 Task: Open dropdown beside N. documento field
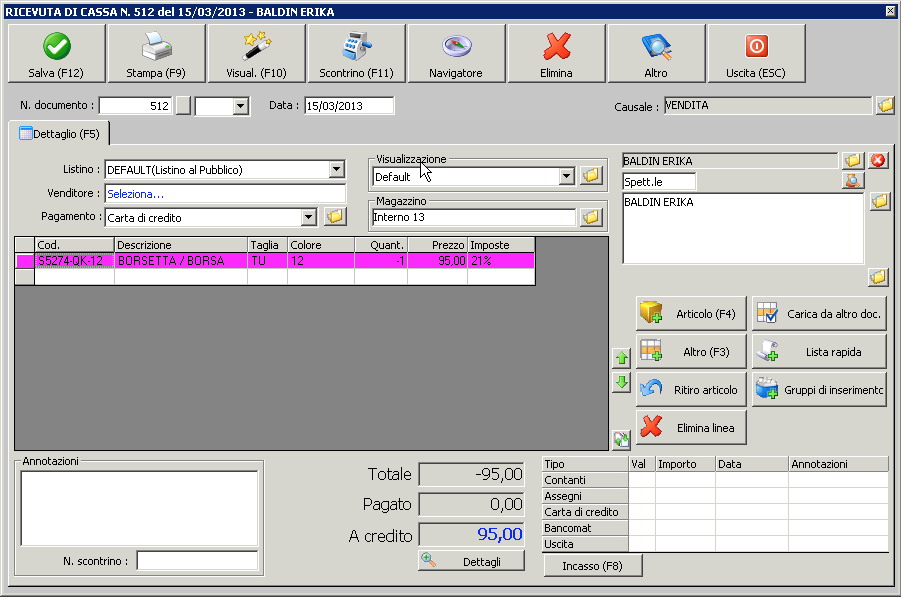[x=241, y=106]
